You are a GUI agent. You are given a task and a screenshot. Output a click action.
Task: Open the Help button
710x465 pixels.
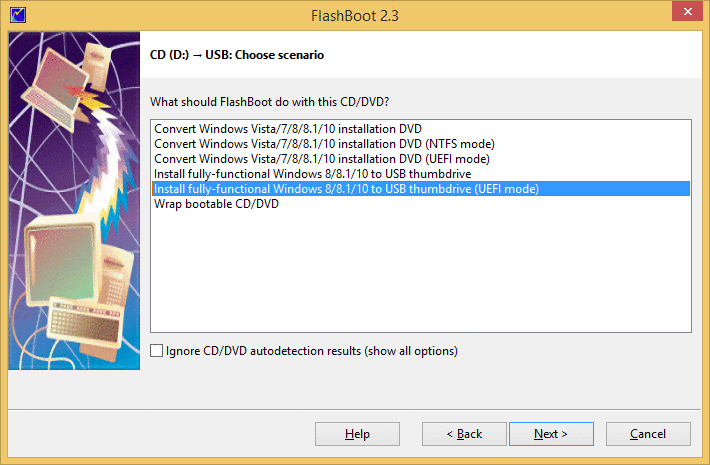point(357,434)
